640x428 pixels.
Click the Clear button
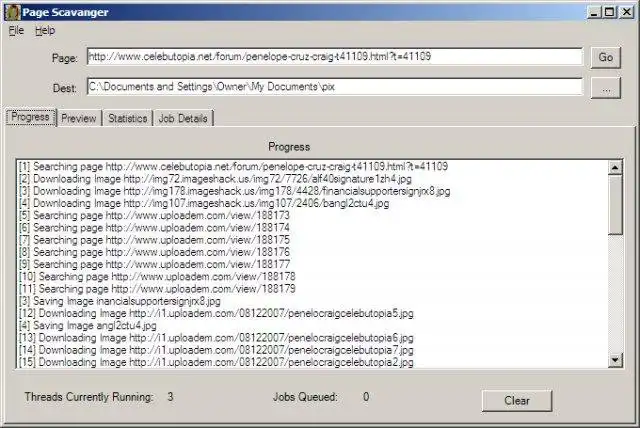(517, 401)
